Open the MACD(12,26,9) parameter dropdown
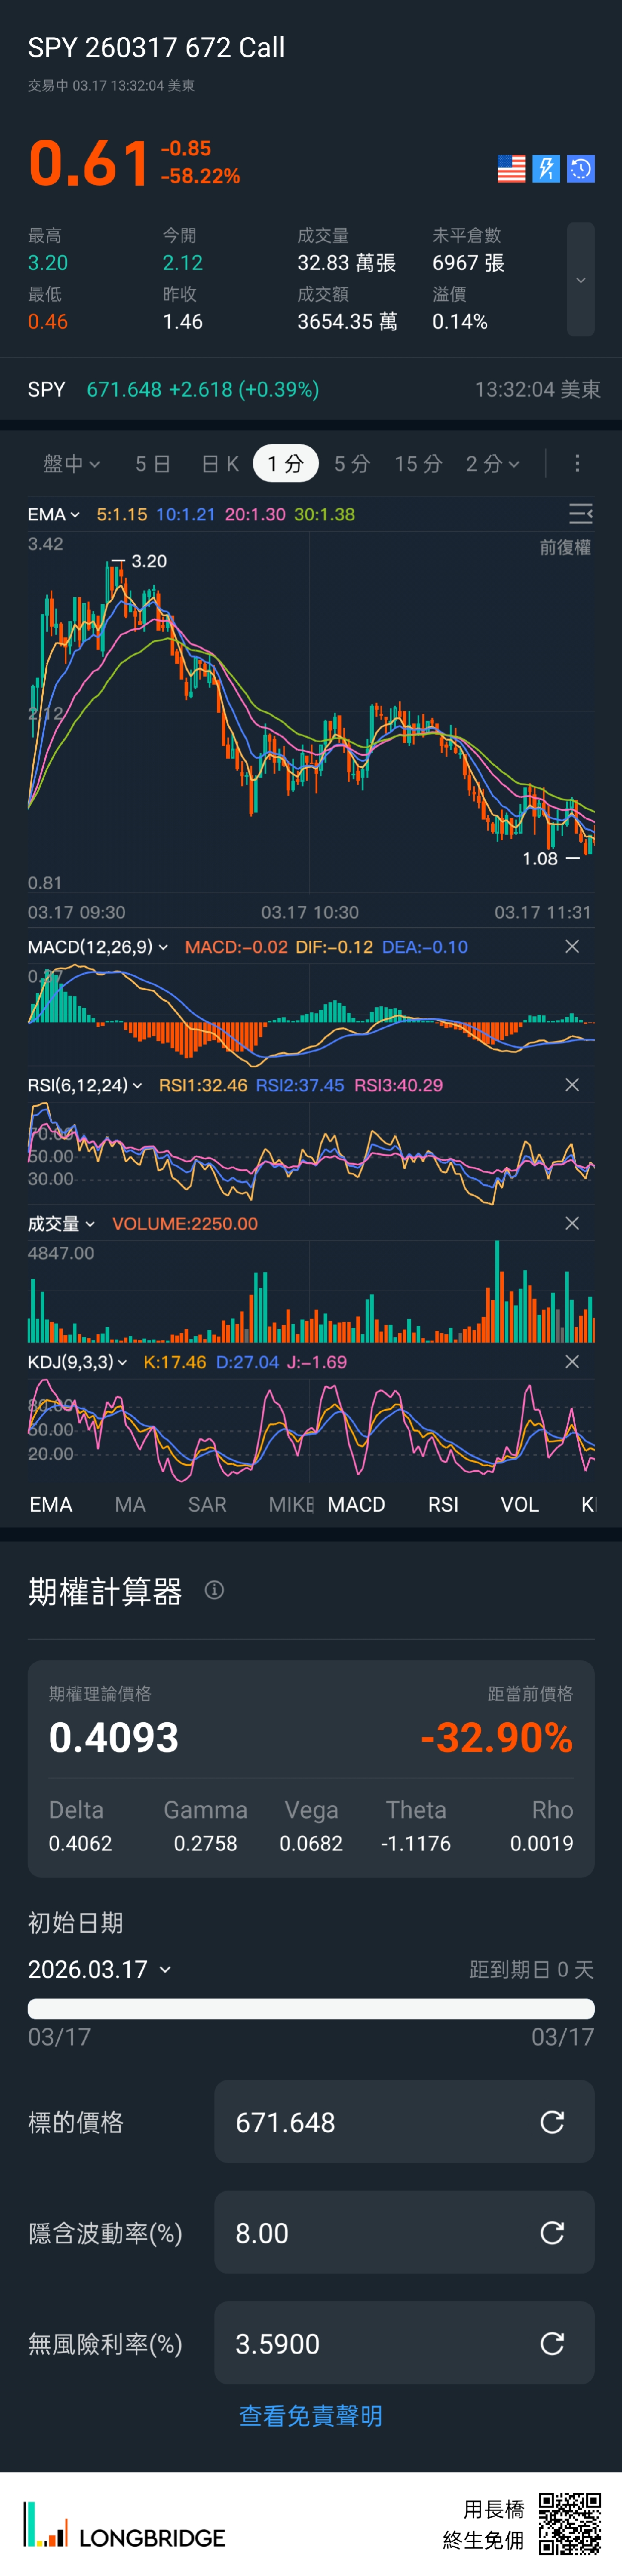This screenshot has width=622, height=2576. pos(98,947)
